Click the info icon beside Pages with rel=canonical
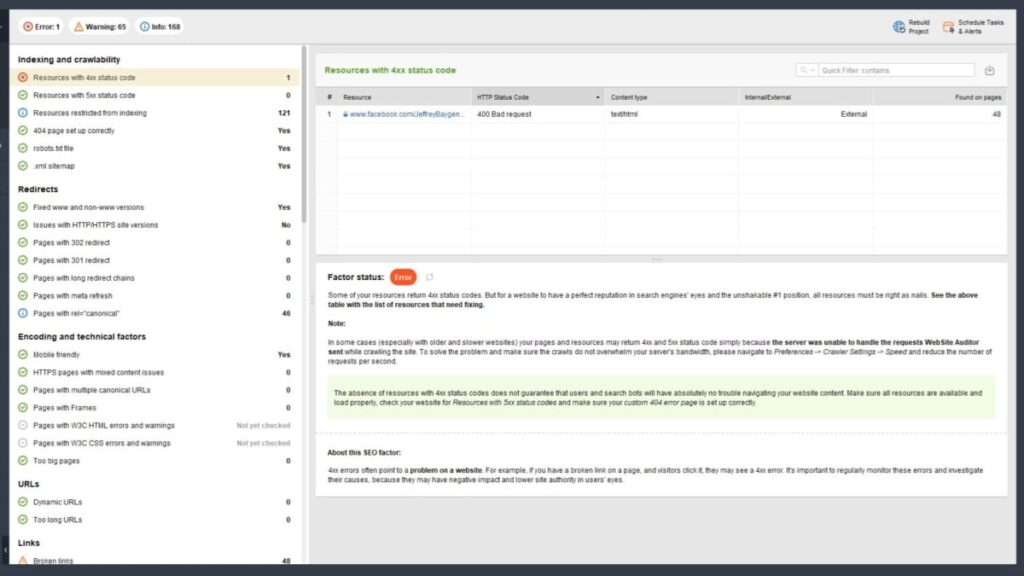Viewport: 1024px width, 576px height. point(23,313)
